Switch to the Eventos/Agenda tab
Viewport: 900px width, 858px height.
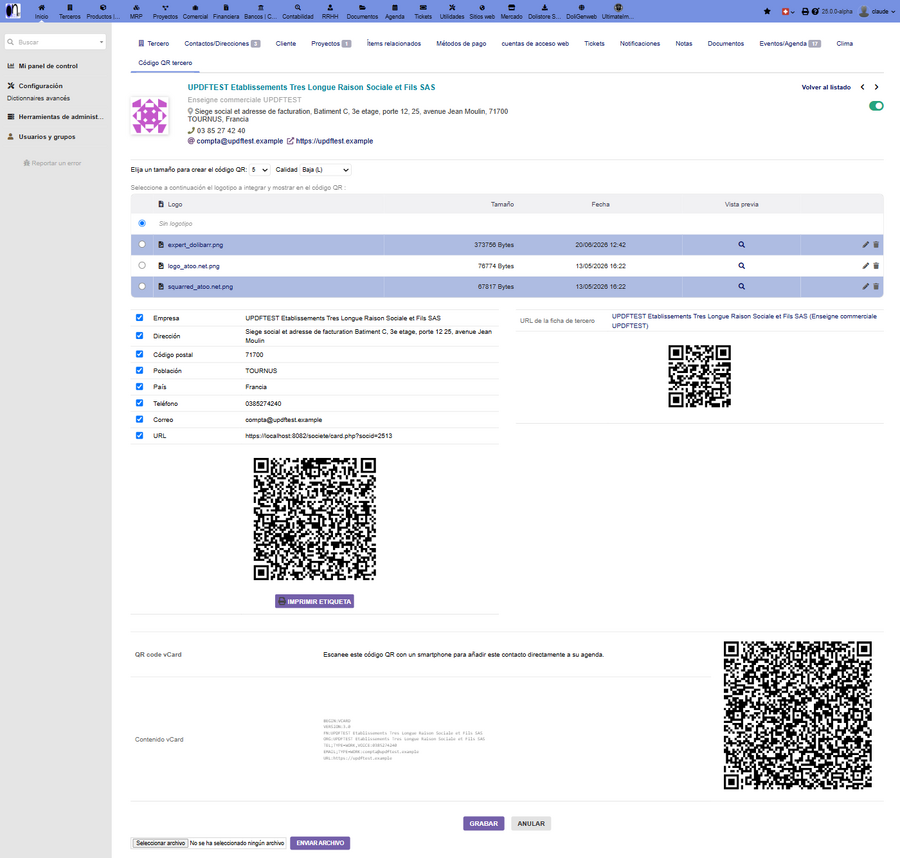click(x=790, y=44)
